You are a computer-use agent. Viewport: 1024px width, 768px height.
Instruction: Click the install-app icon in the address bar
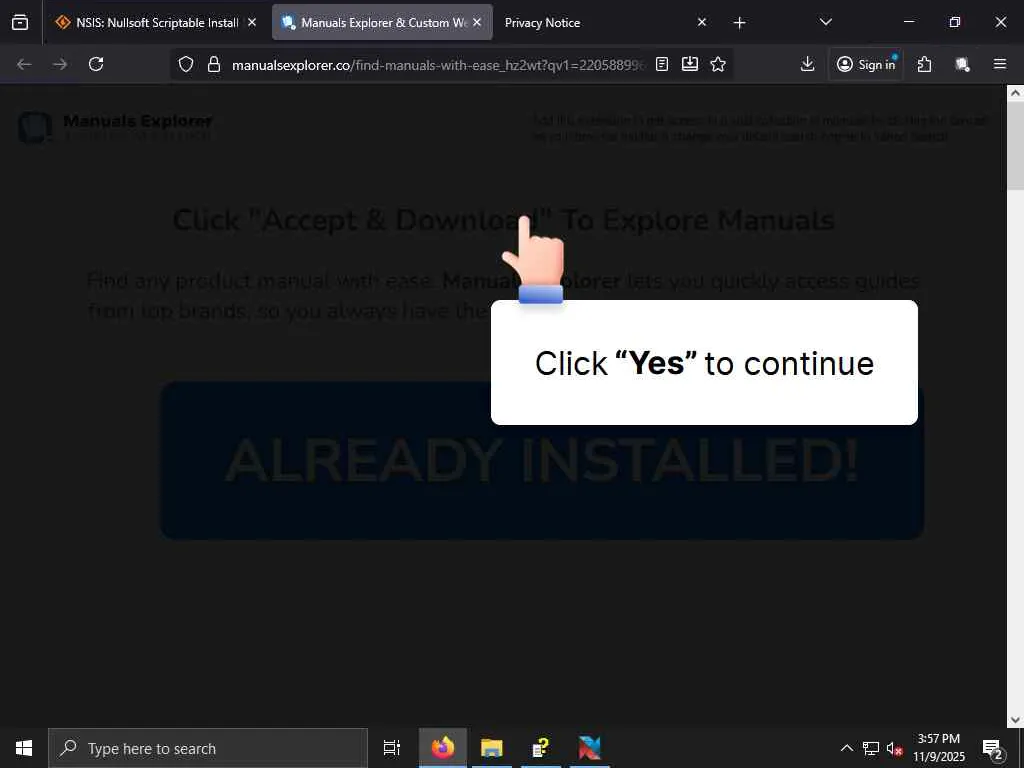pos(690,64)
